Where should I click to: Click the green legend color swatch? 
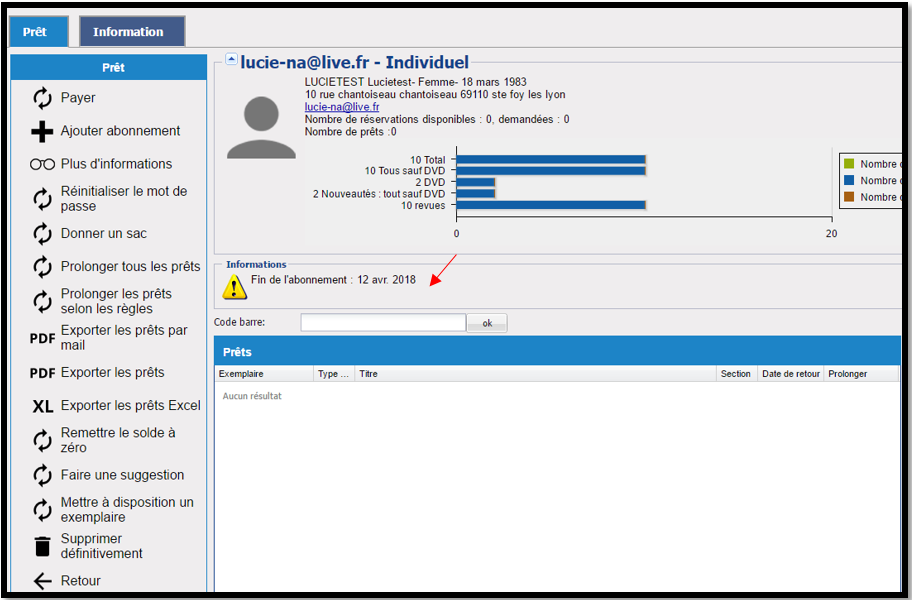pyautogui.click(x=849, y=164)
